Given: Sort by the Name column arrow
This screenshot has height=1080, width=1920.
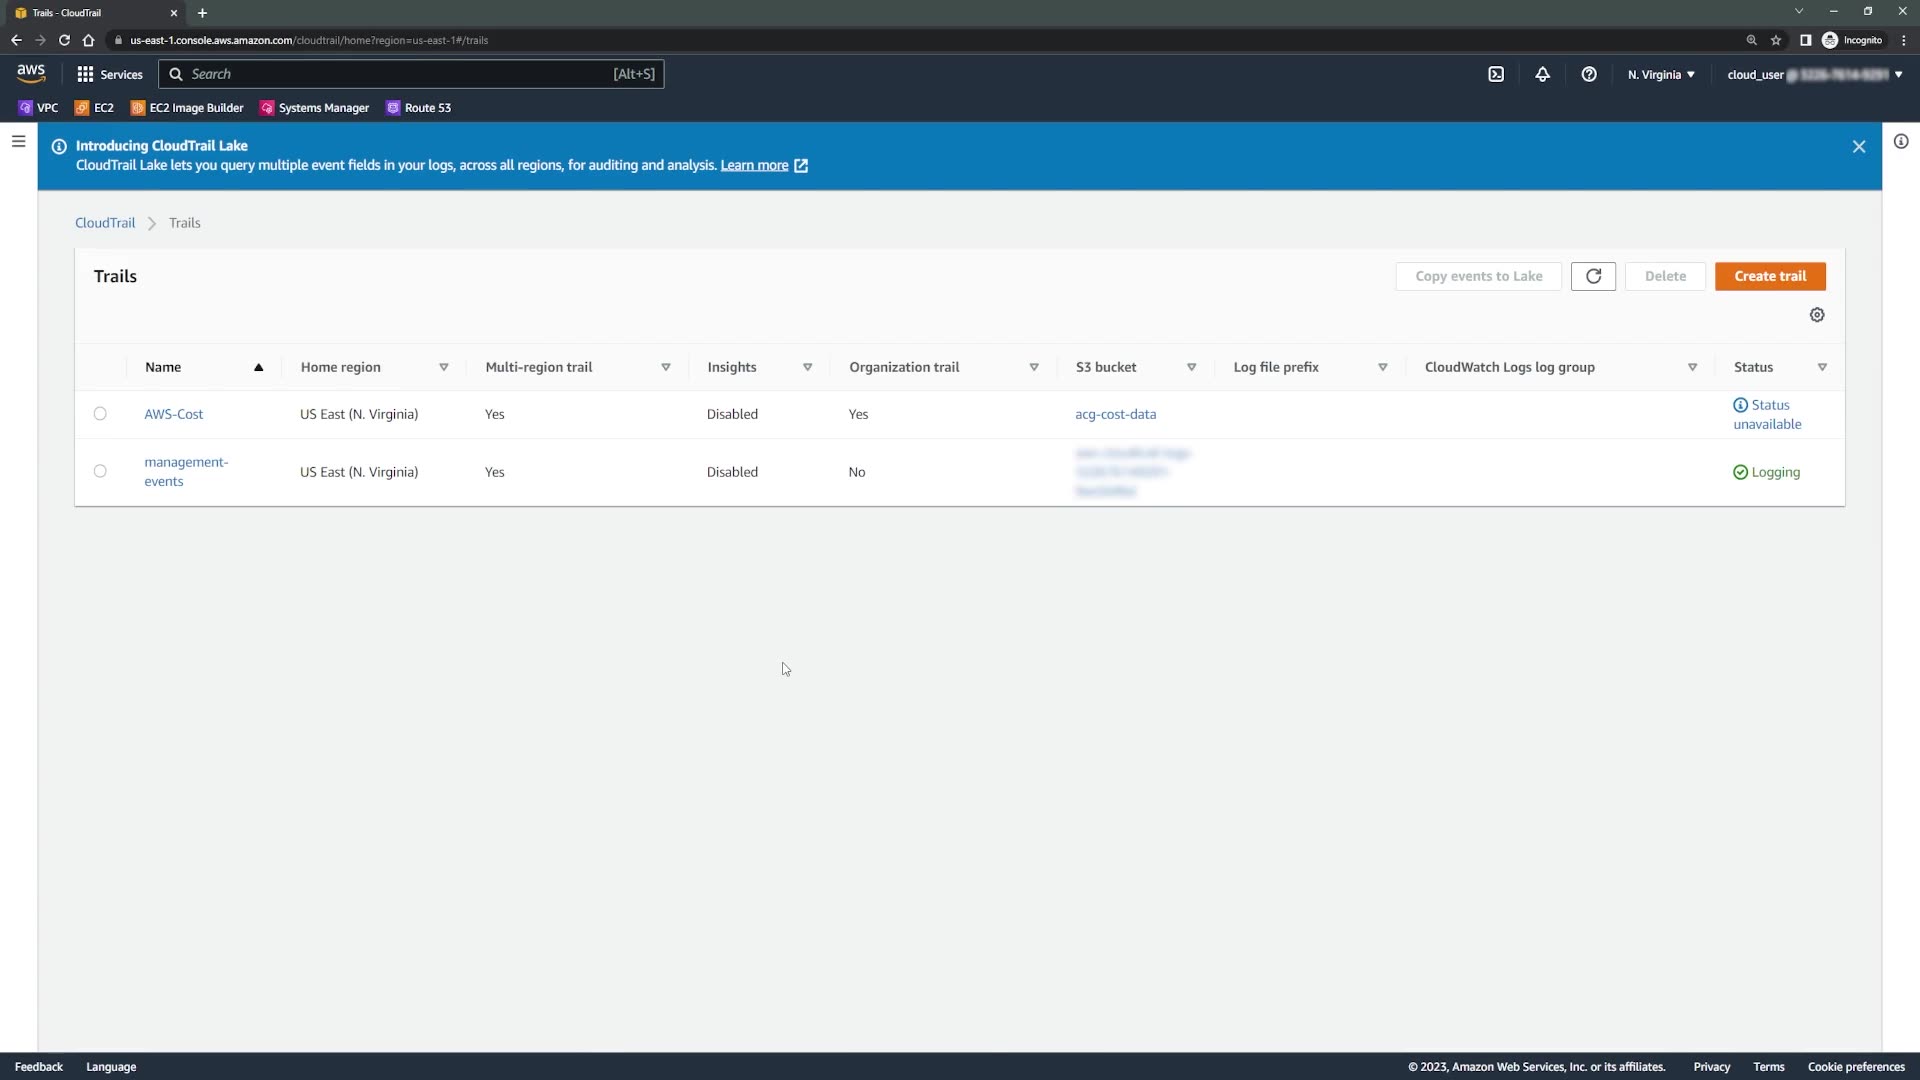Looking at the screenshot, I should (258, 367).
